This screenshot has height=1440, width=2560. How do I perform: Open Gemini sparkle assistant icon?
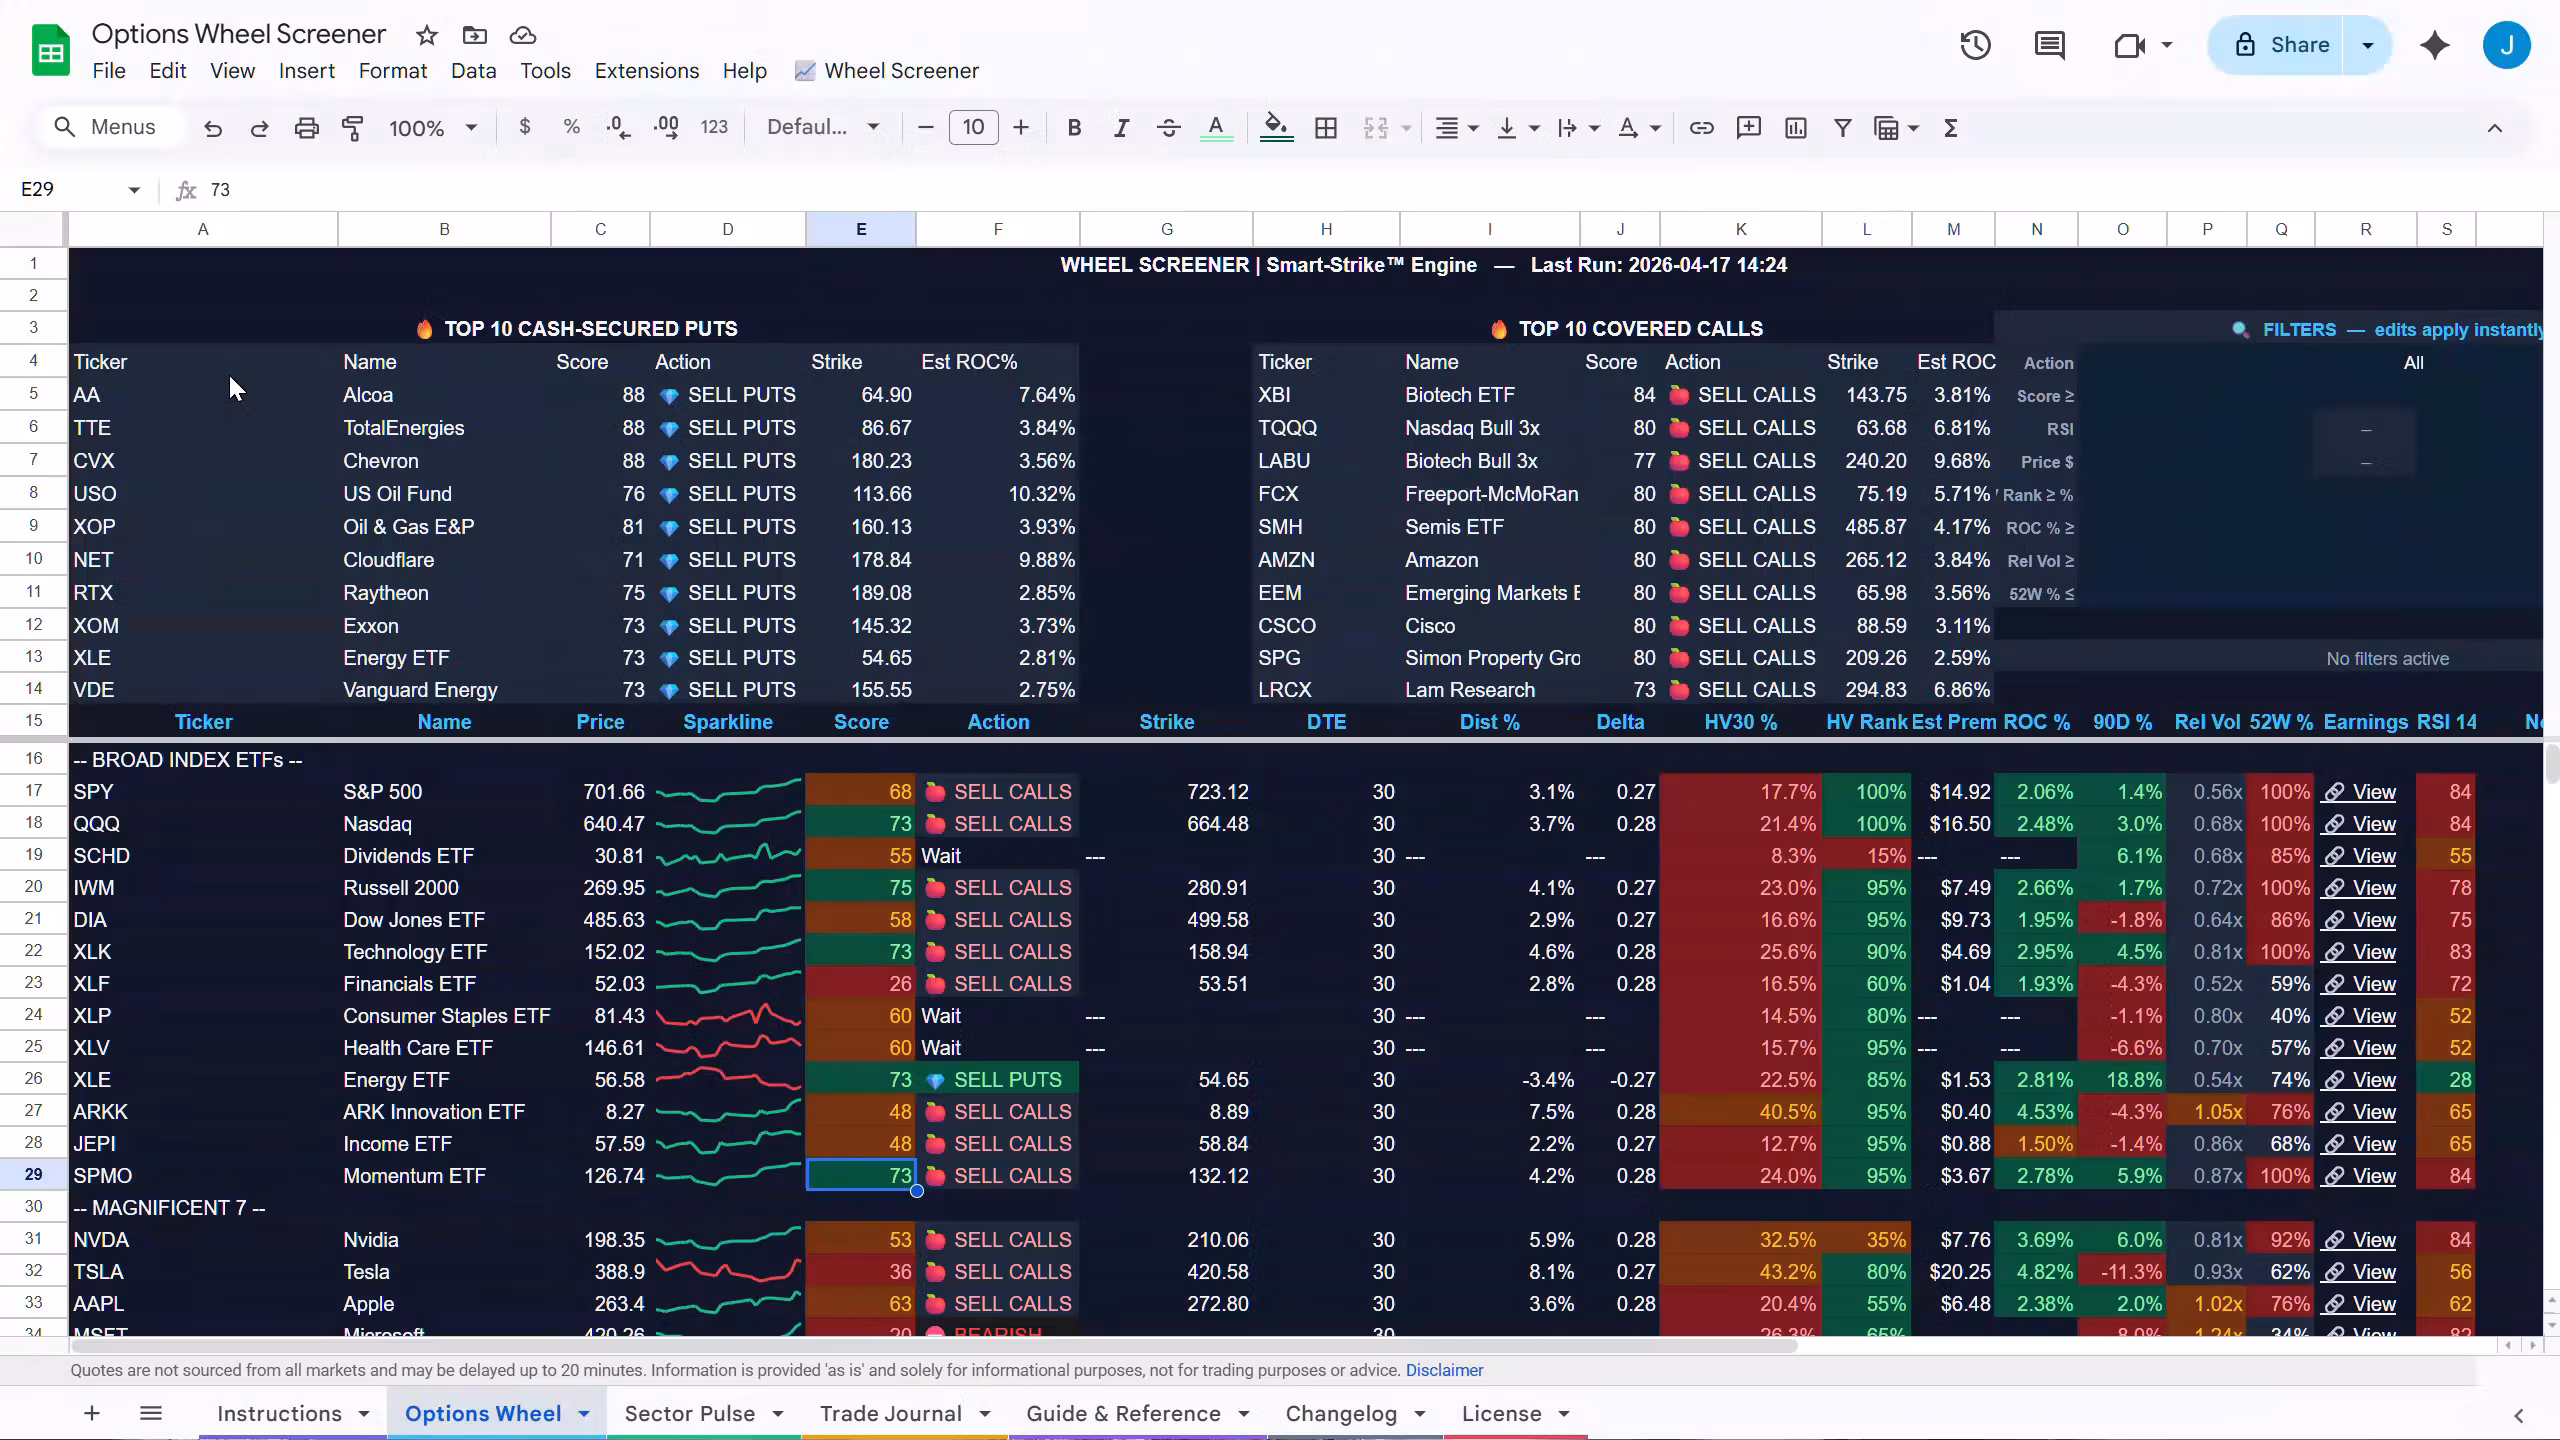click(x=2435, y=45)
